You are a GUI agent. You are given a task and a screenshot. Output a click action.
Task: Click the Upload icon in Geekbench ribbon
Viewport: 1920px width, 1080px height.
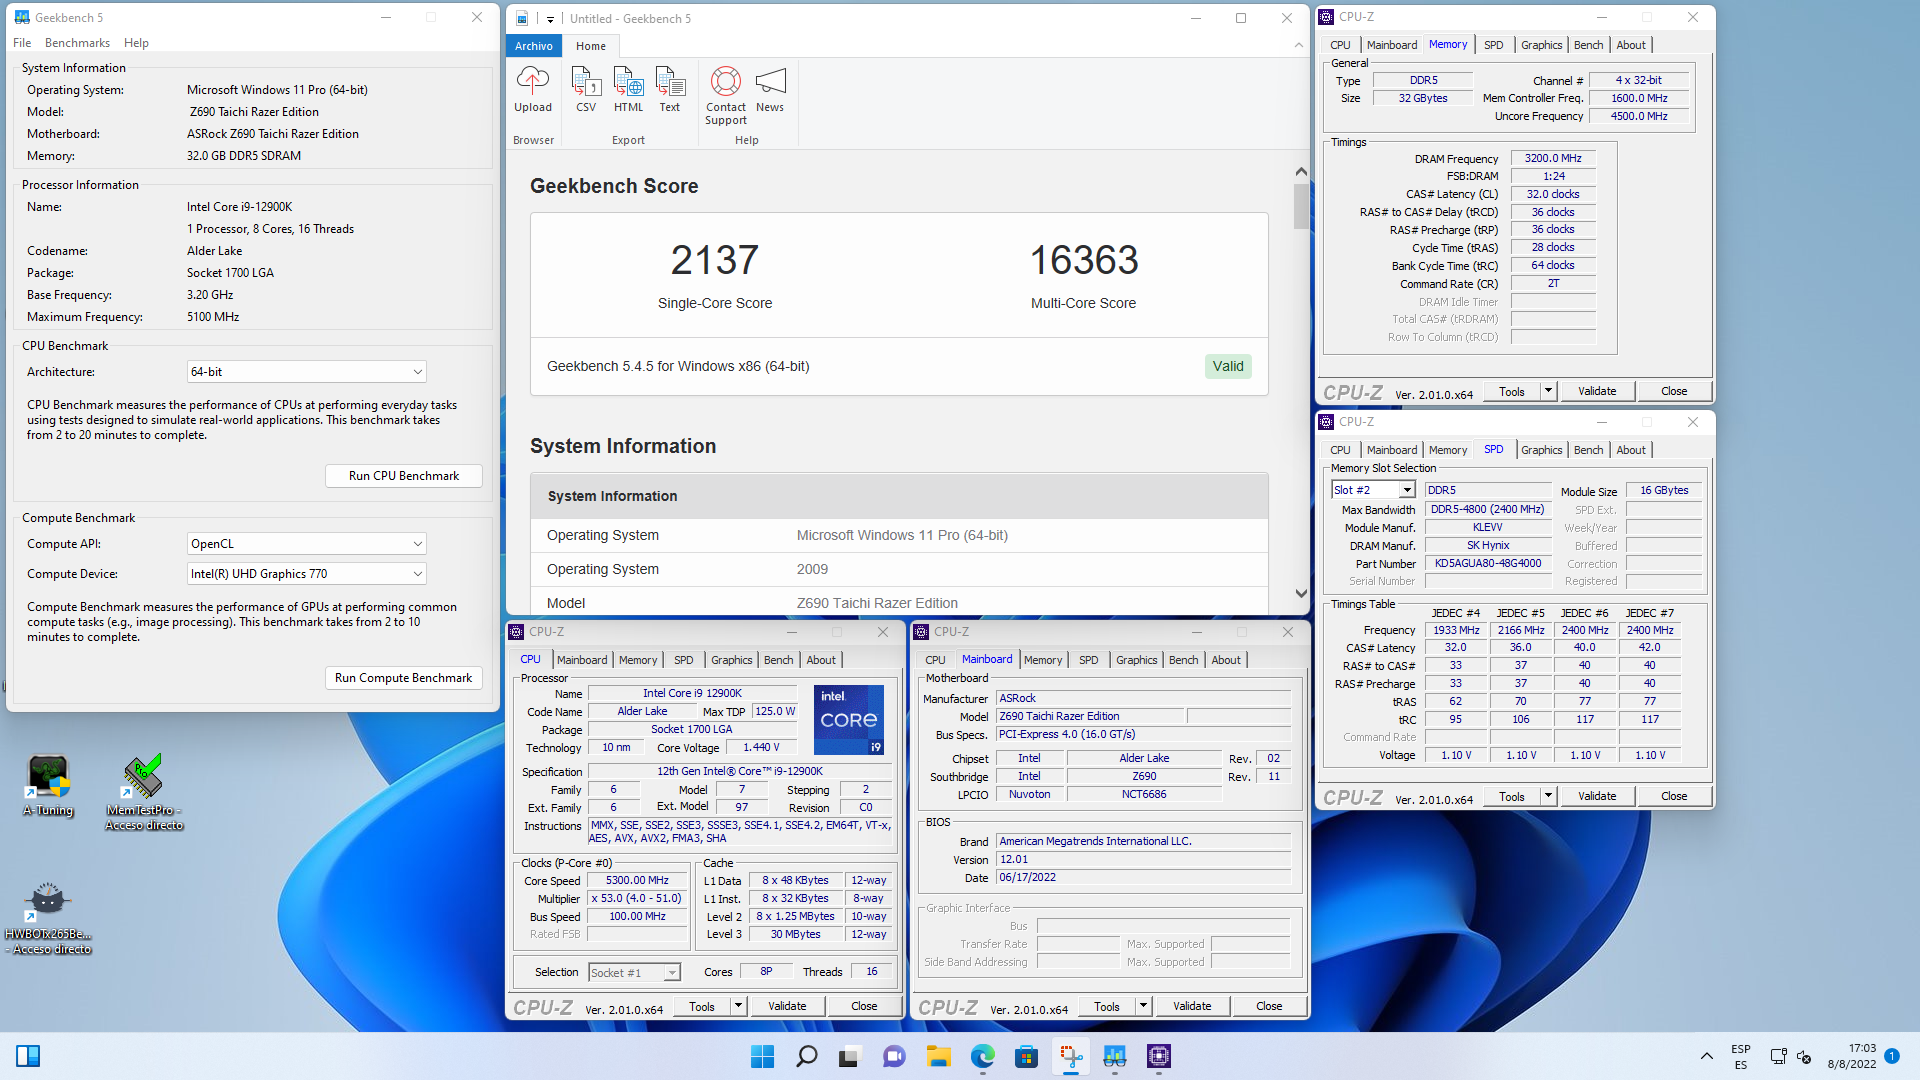(532, 89)
